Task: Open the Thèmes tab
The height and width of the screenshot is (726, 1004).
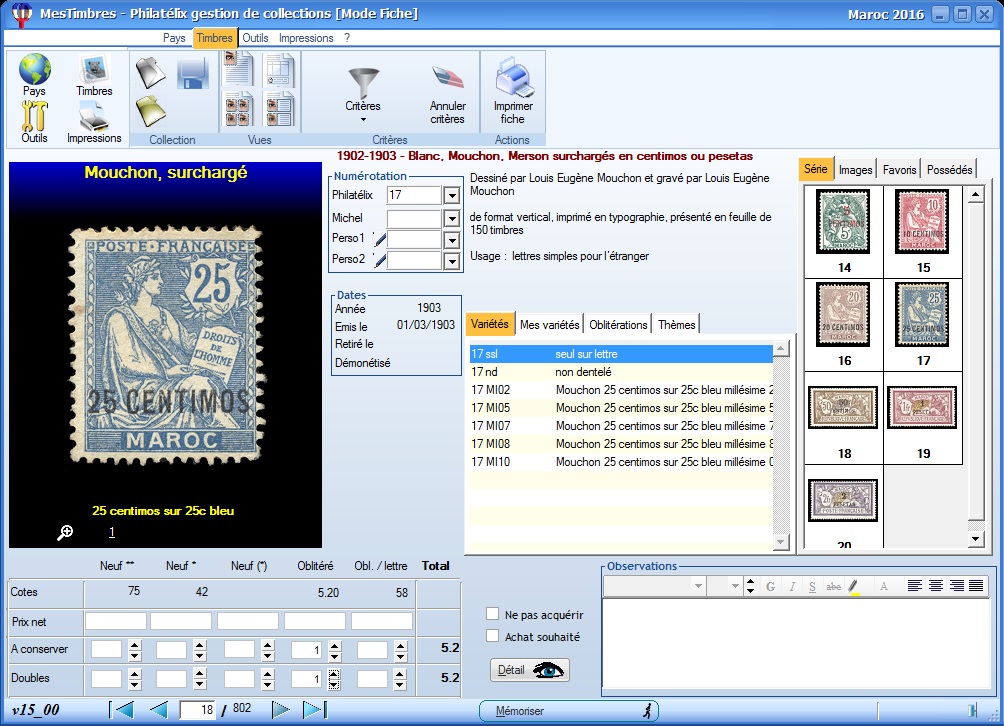Action: [x=676, y=325]
